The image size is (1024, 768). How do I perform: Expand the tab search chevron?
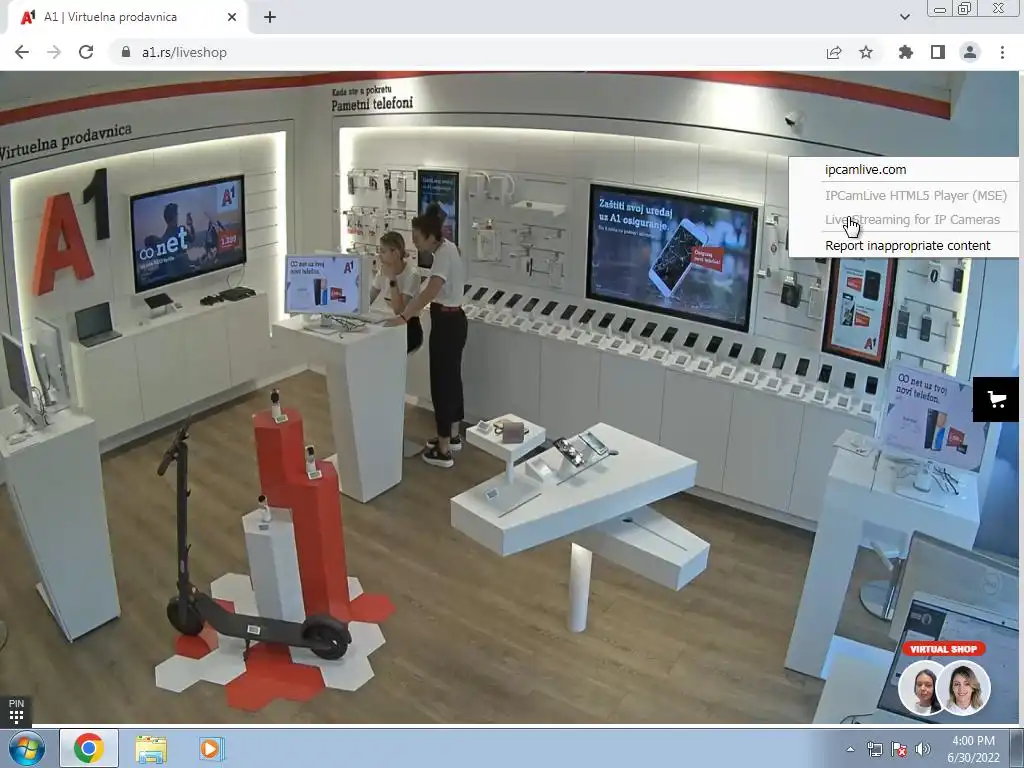click(x=904, y=17)
